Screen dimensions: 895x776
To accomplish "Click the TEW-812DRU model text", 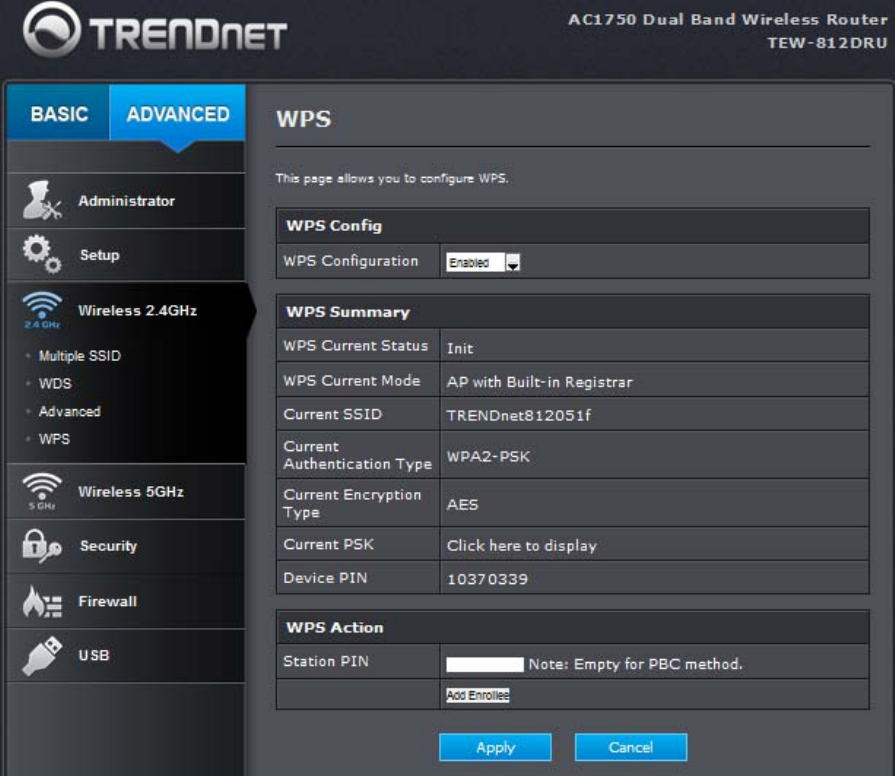I will [x=827, y=43].
